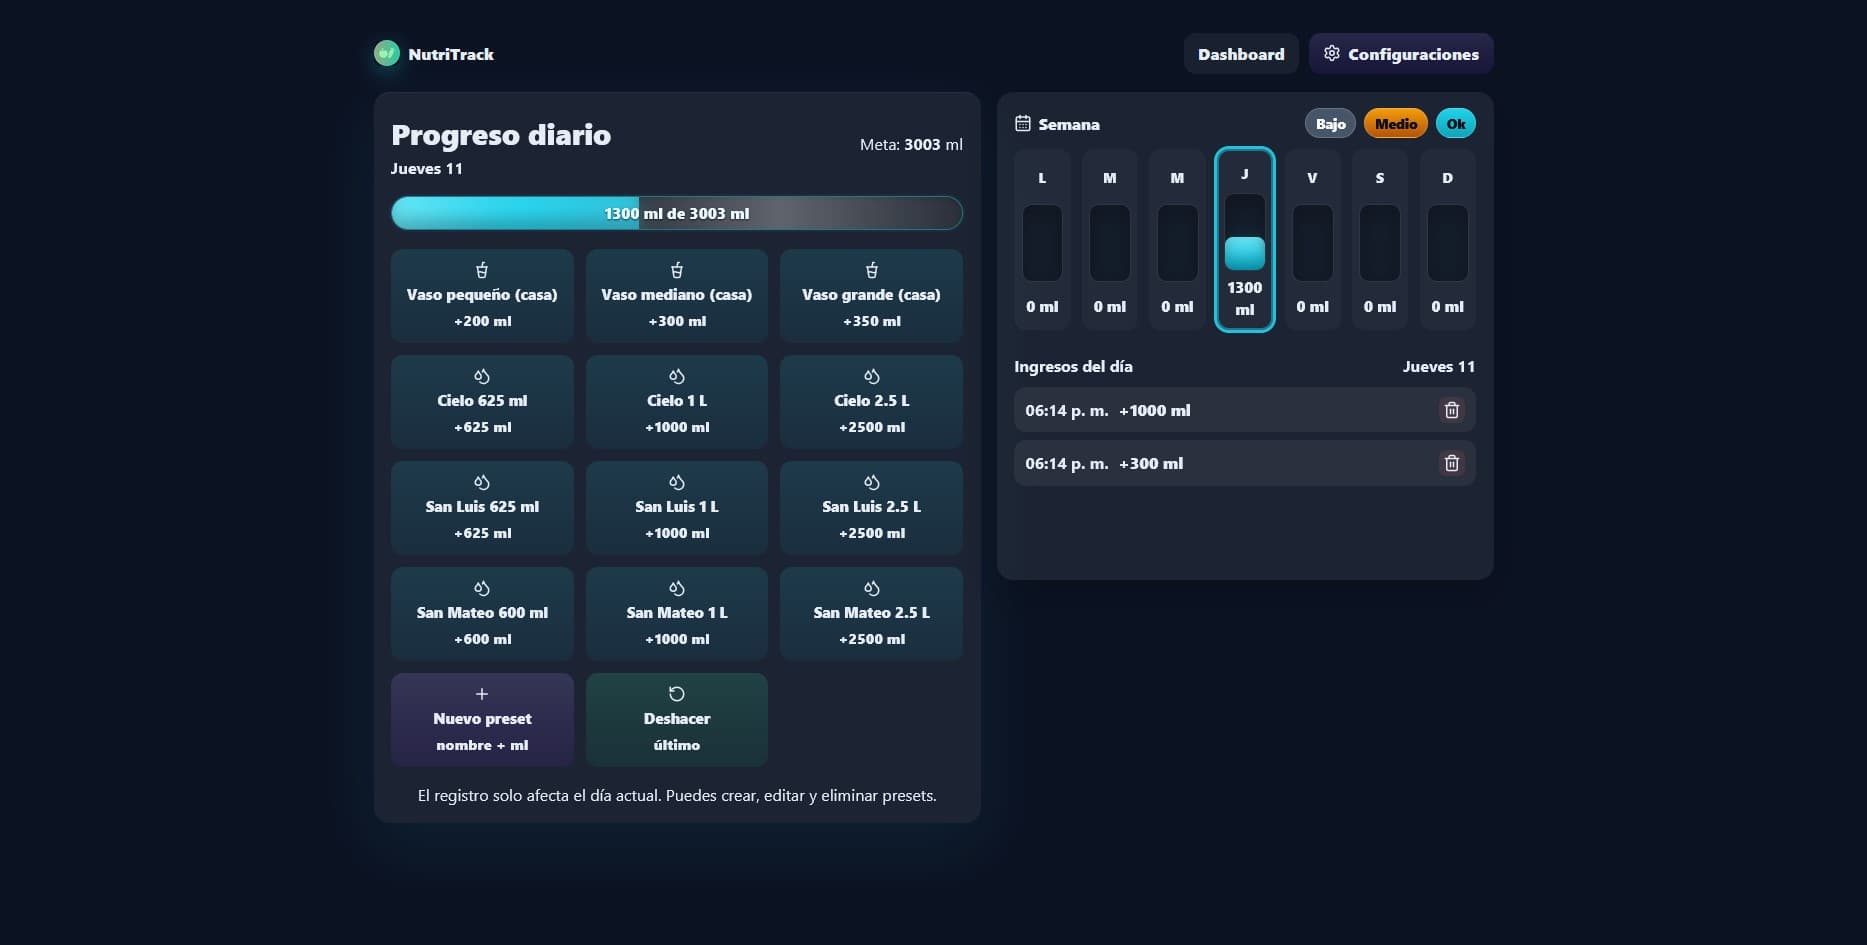1867x945 pixels.
Task: Click the gear icon inside Configuraciones button
Action: click(1331, 54)
